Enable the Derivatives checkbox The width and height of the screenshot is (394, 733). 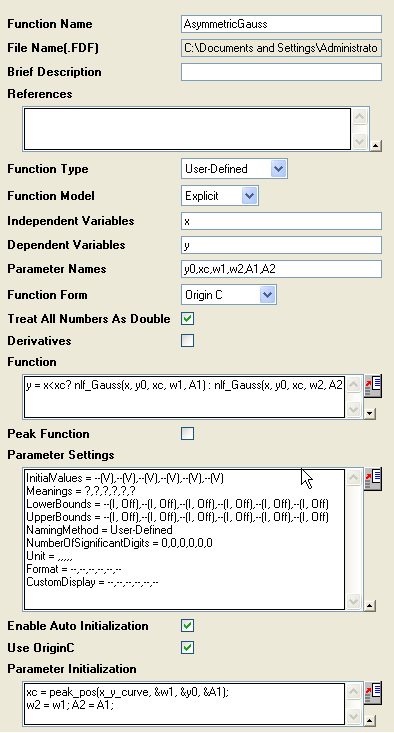coord(187,341)
